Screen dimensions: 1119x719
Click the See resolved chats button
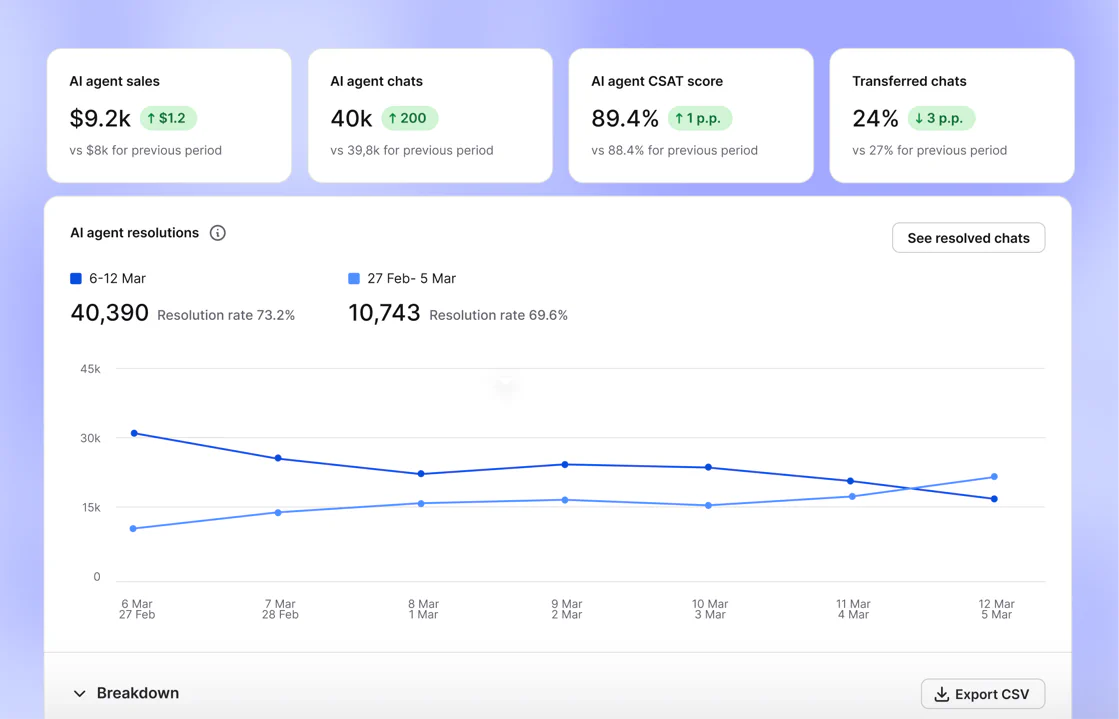click(968, 238)
